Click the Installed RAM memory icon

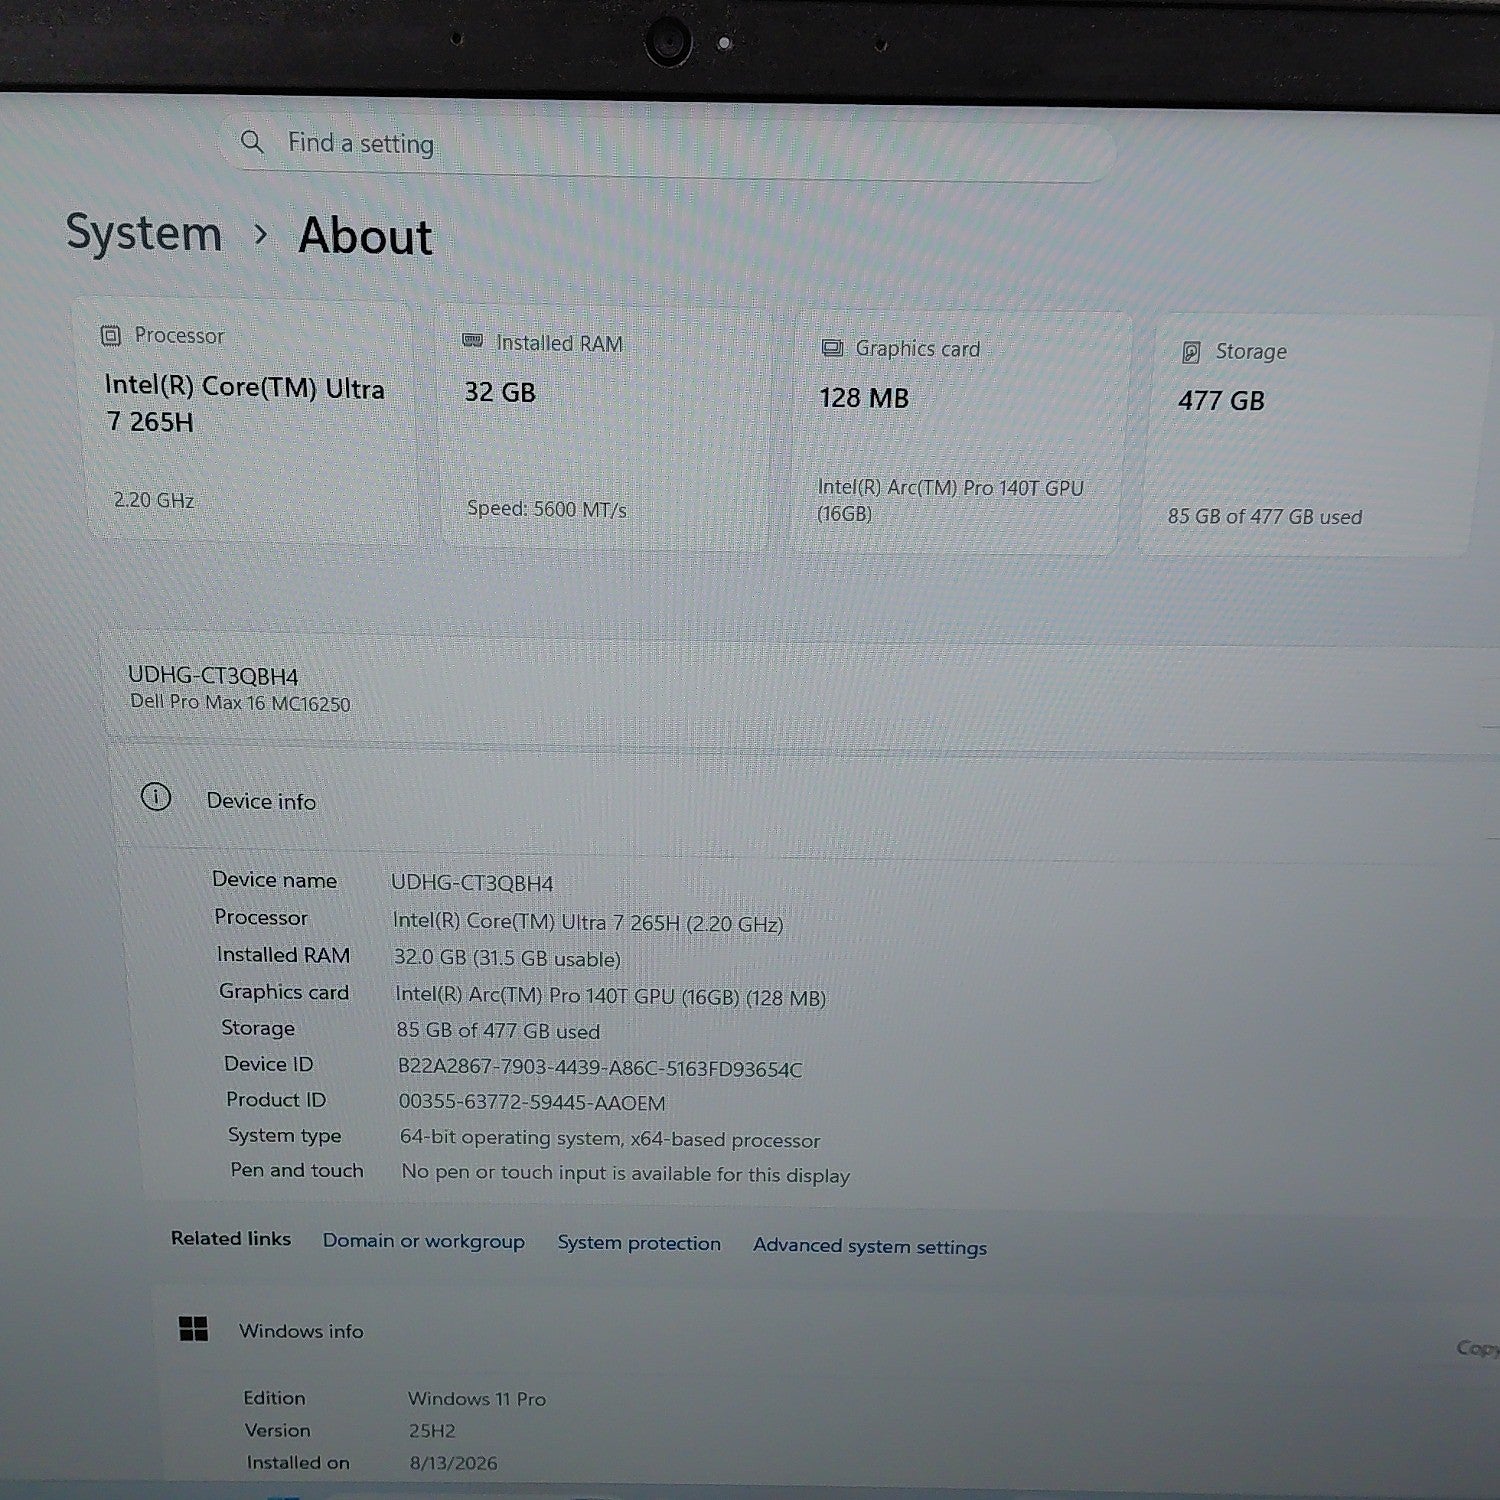[472, 342]
